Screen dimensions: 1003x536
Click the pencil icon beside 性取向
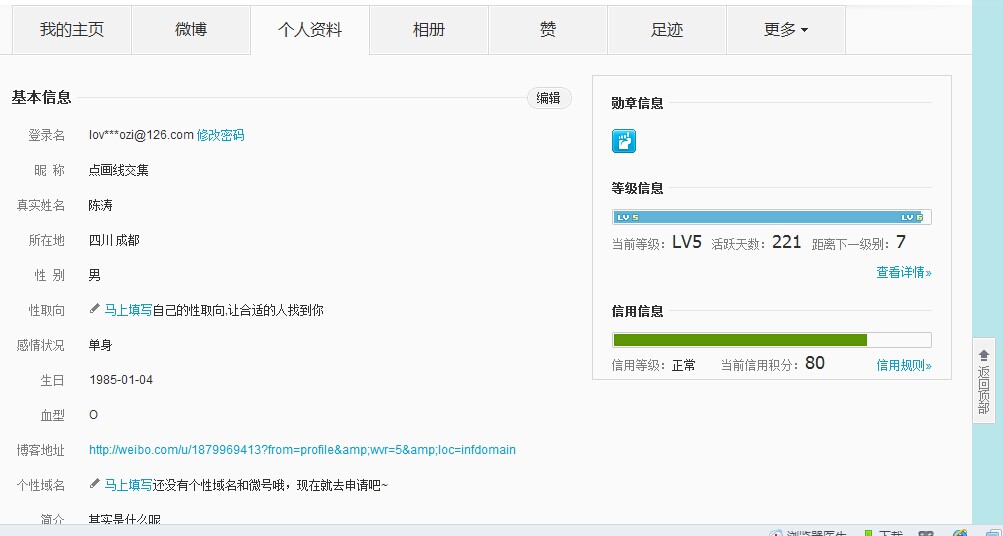pyautogui.click(x=95, y=310)
